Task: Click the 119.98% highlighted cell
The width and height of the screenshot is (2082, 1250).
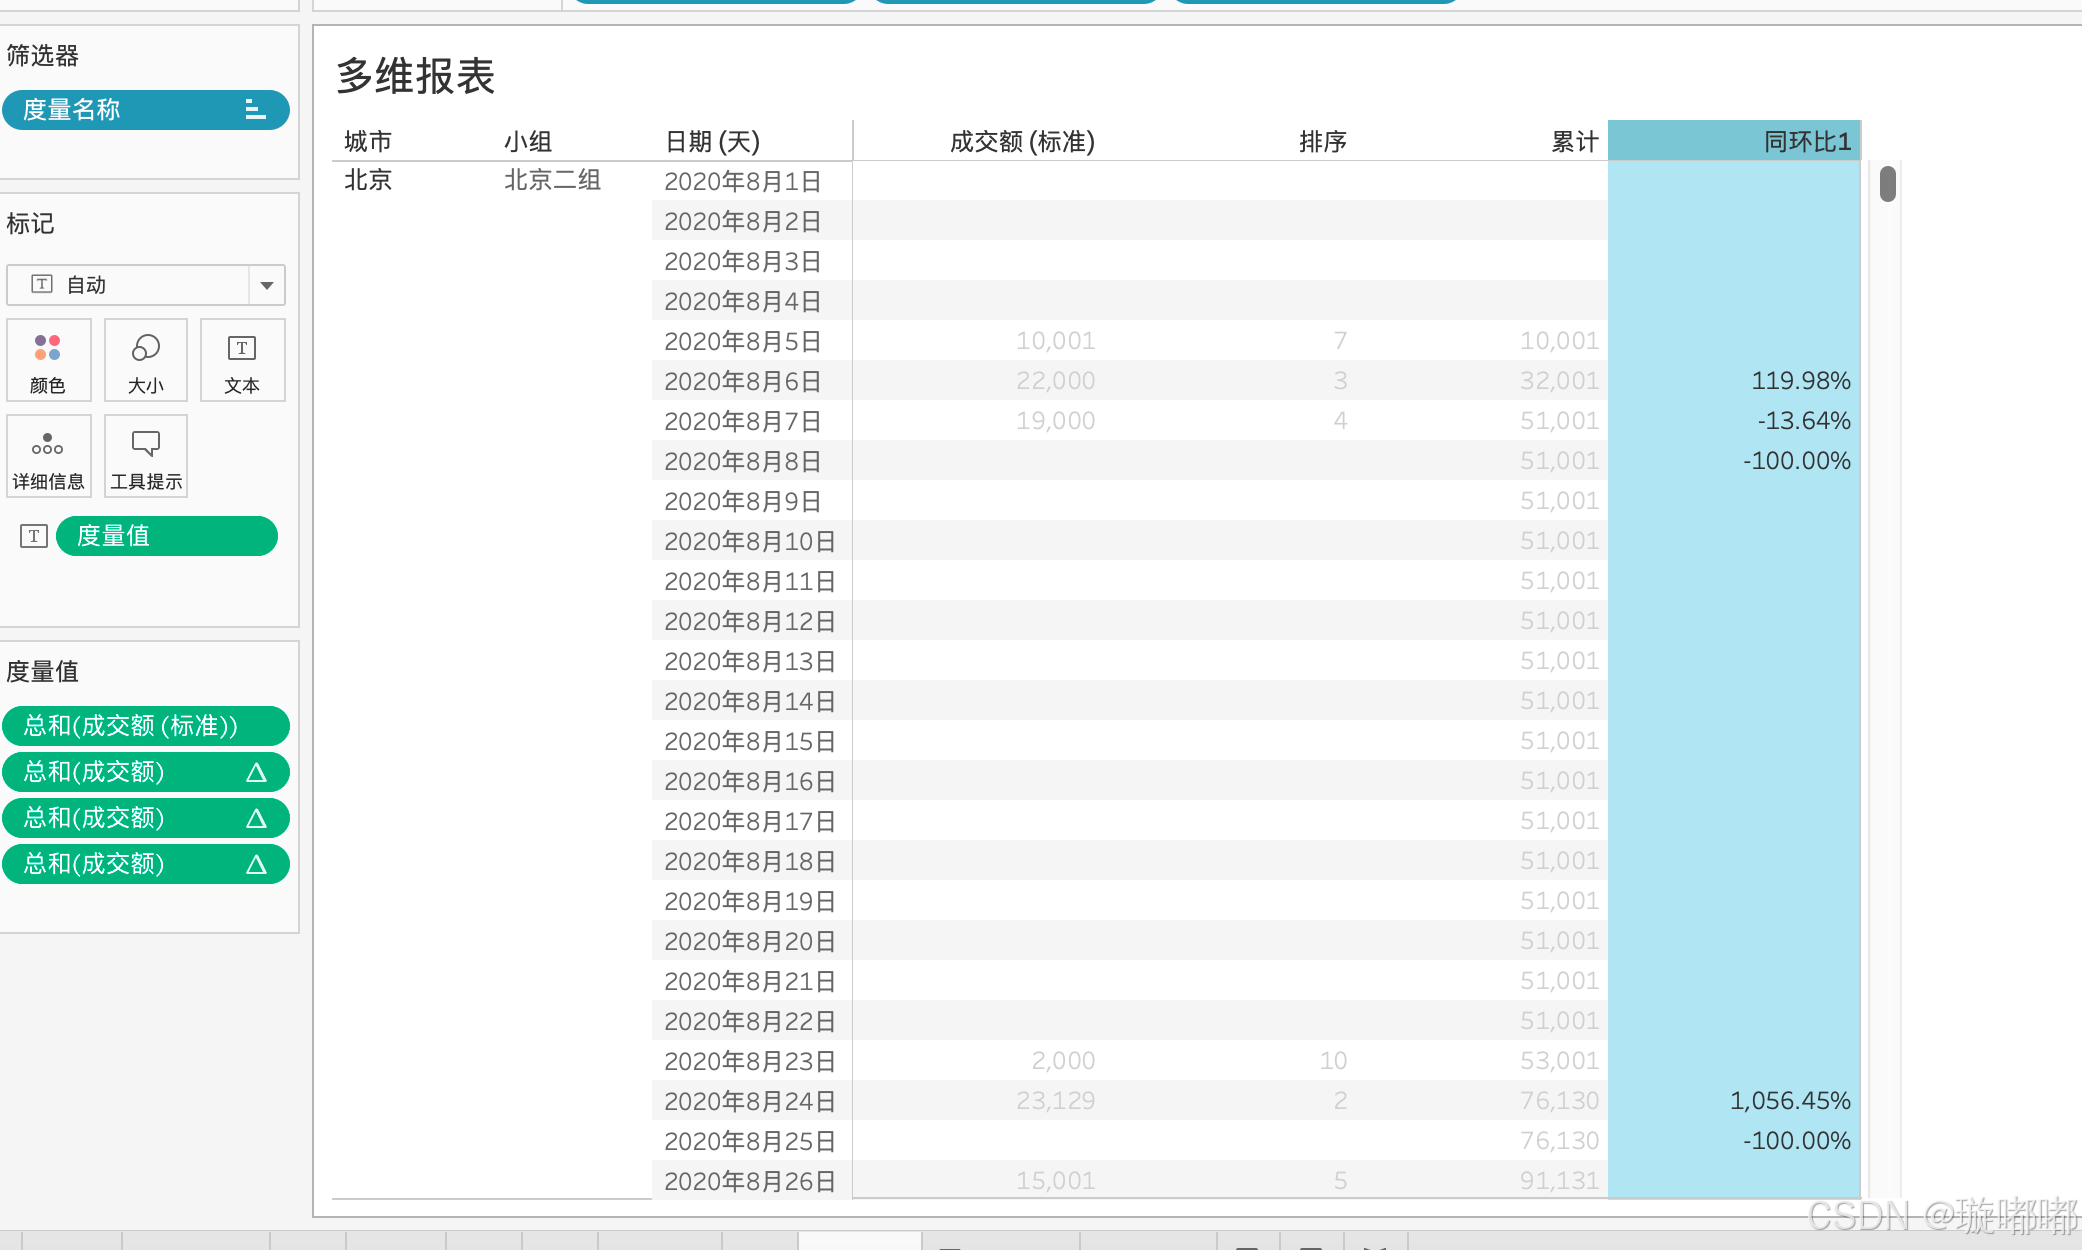Action: tap(1800, 381)
